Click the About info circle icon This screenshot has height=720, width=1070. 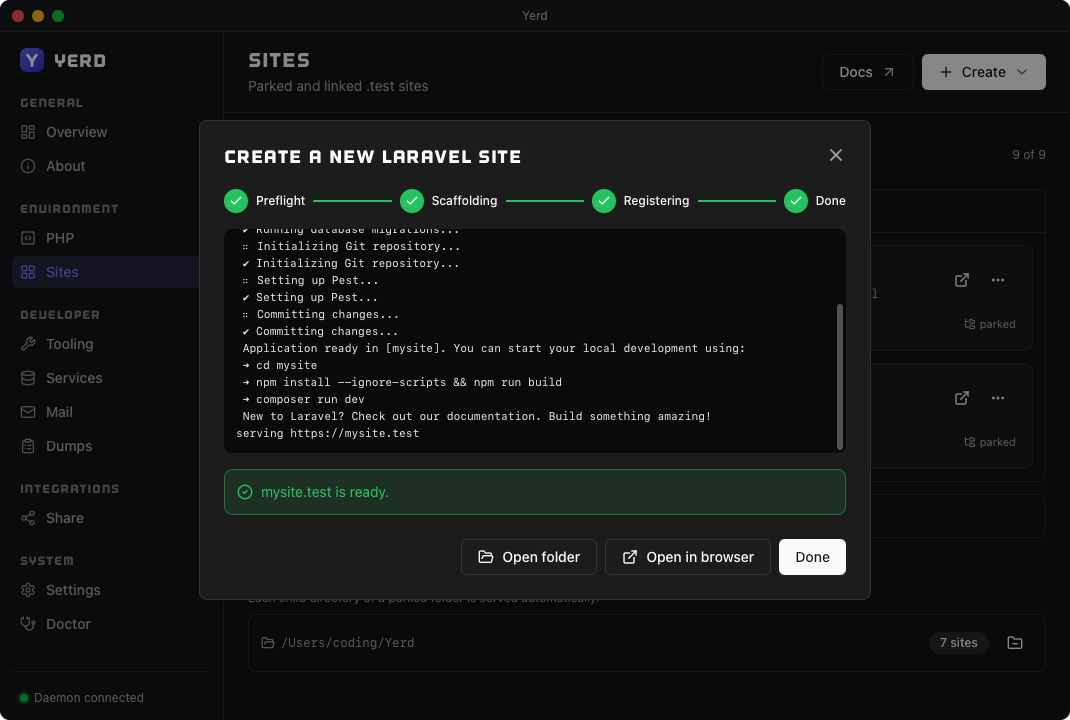click(28, 166)
